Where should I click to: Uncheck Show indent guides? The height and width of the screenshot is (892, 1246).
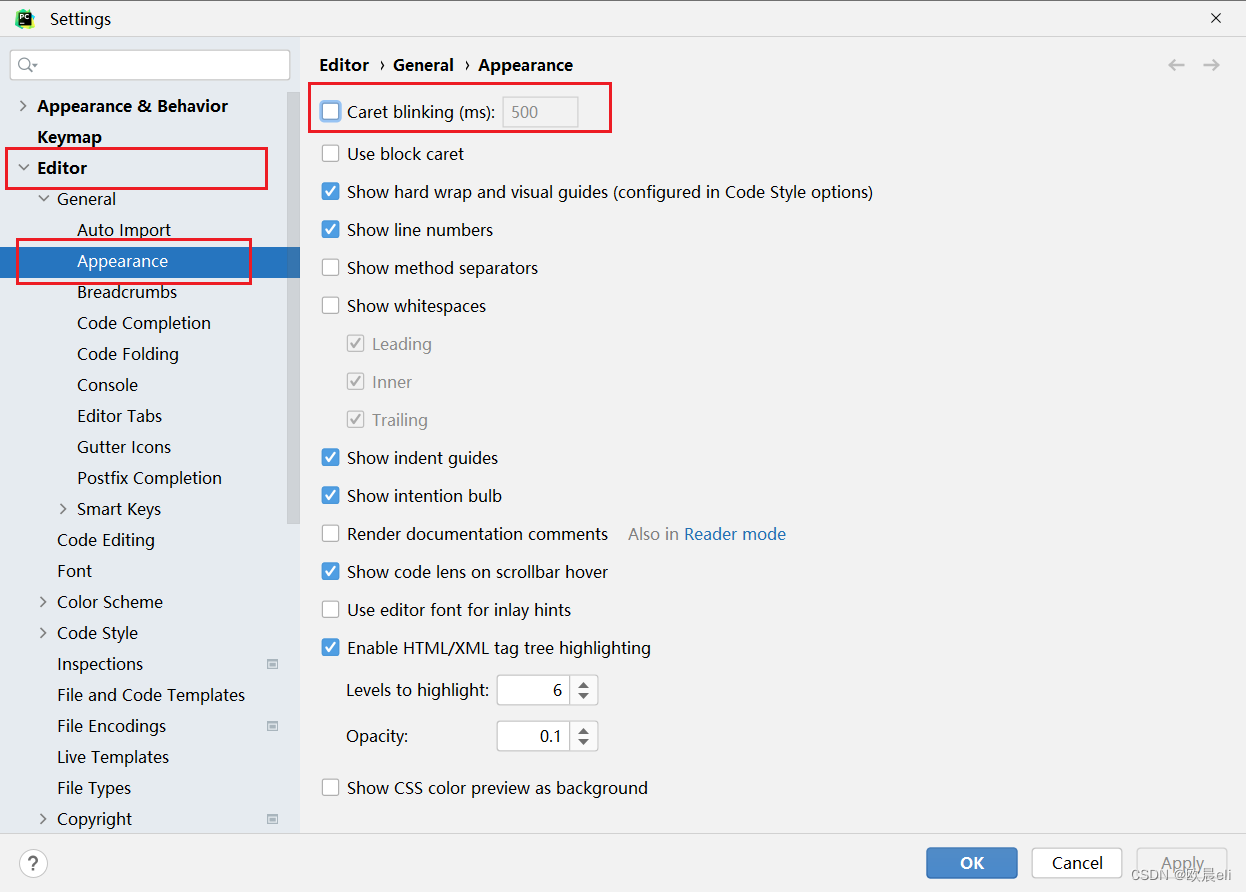click(x=331, y=458)
